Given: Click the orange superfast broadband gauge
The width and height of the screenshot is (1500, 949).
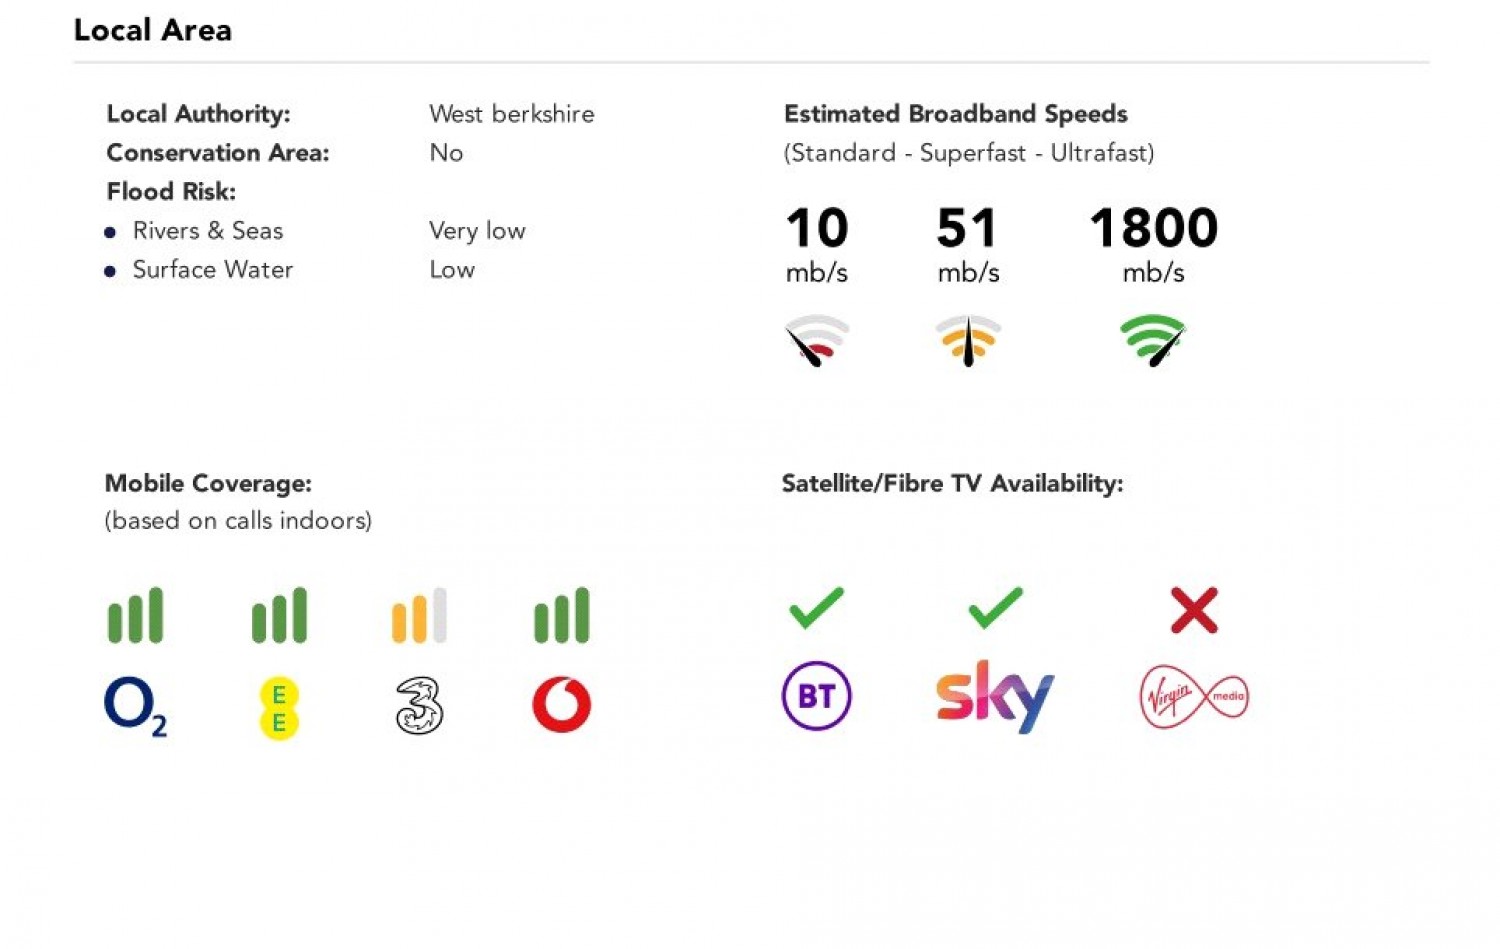Looking at the screenshot, I should 968,340.
